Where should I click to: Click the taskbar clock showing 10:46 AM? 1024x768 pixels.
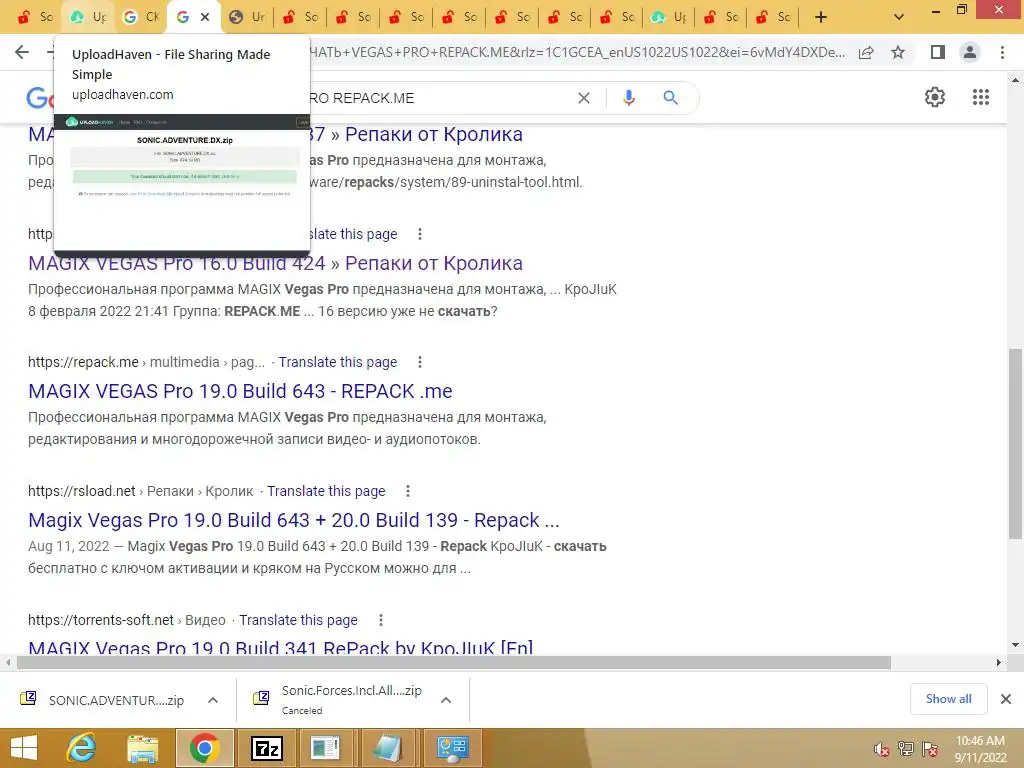[980, 749]
